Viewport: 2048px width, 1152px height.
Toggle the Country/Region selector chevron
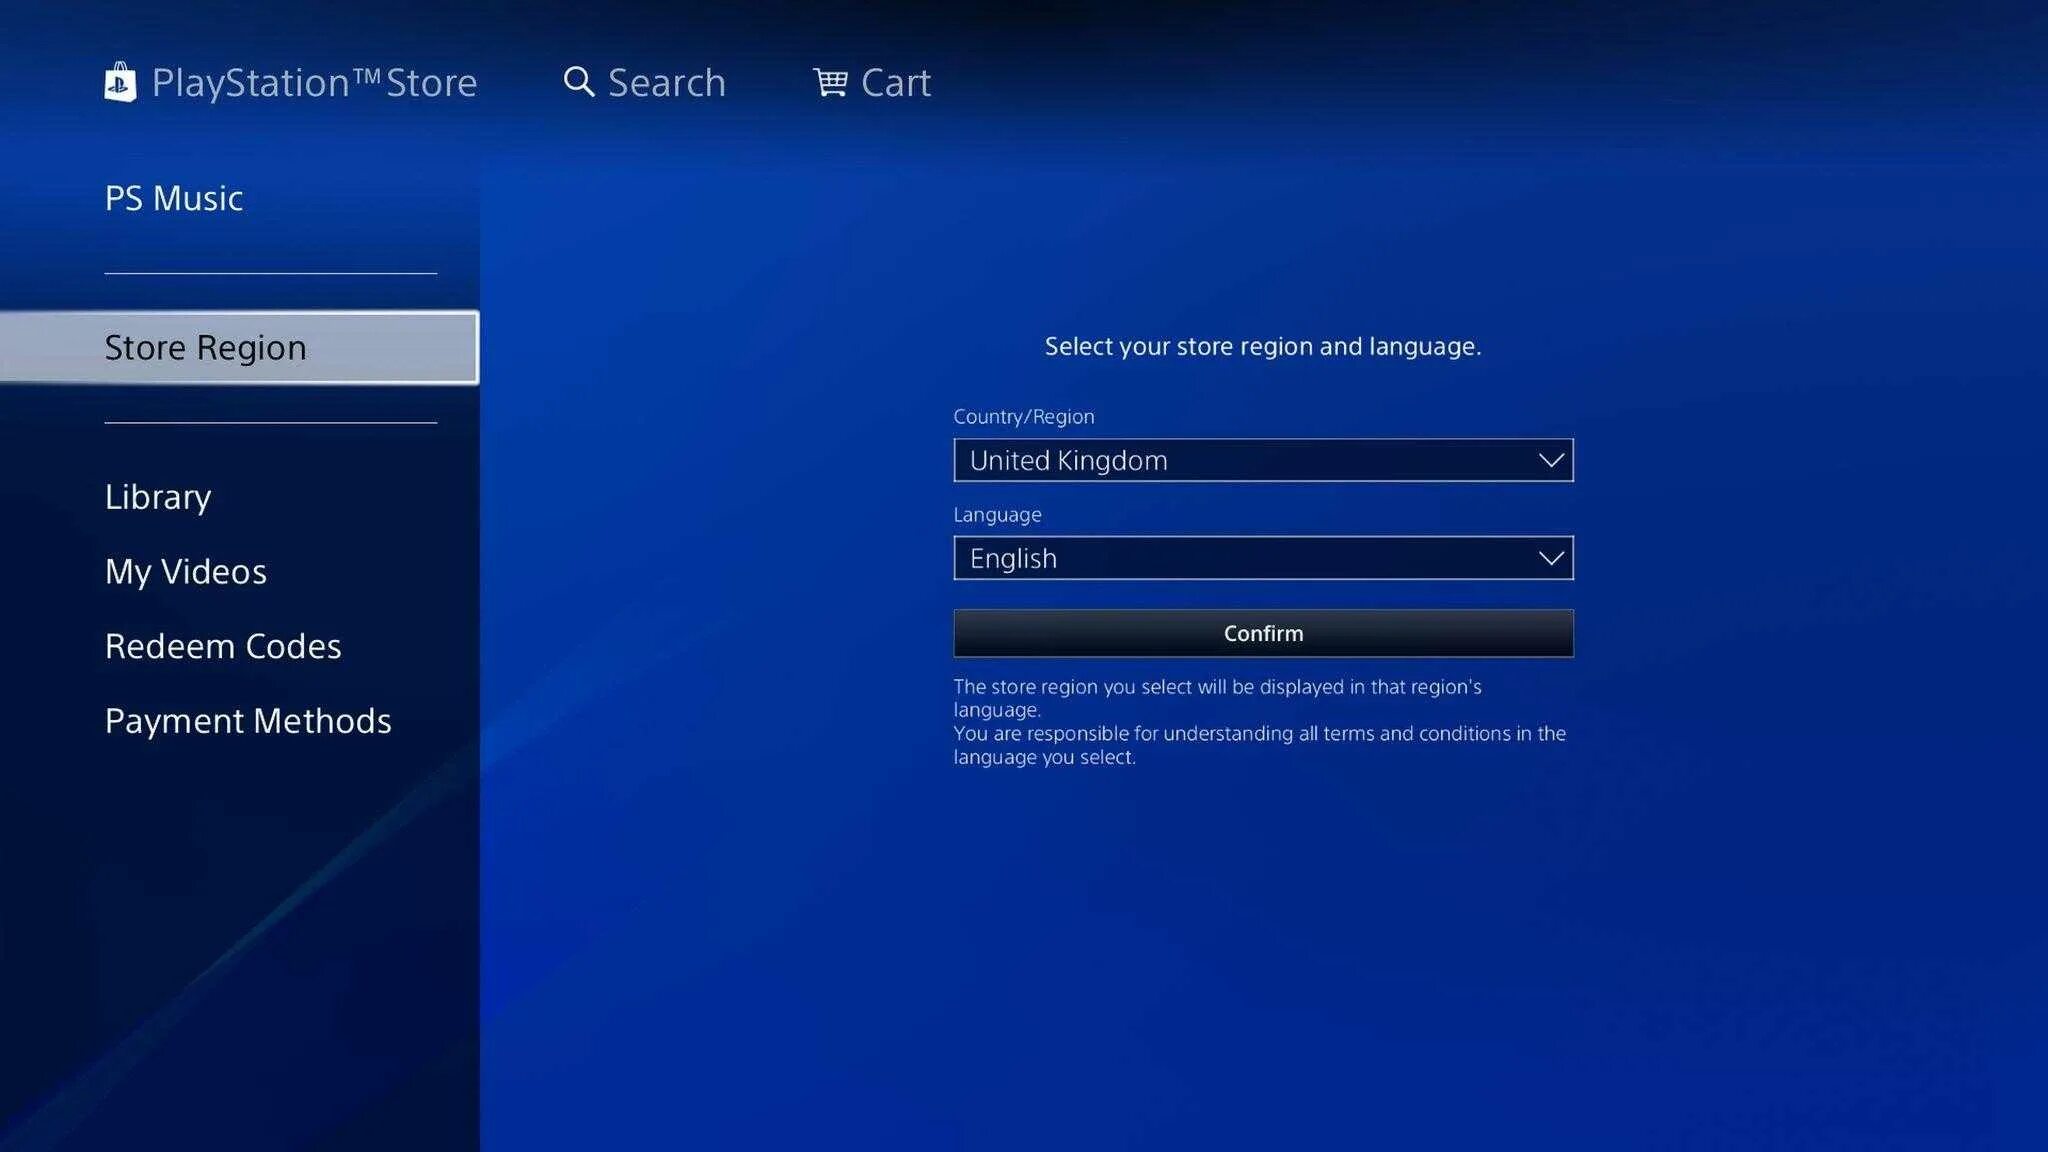tap(1547, 460)
